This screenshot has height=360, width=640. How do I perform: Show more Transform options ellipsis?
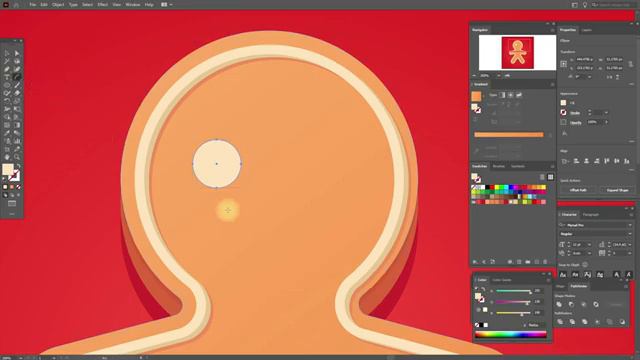pyautogui.click(x=631, y=84)
